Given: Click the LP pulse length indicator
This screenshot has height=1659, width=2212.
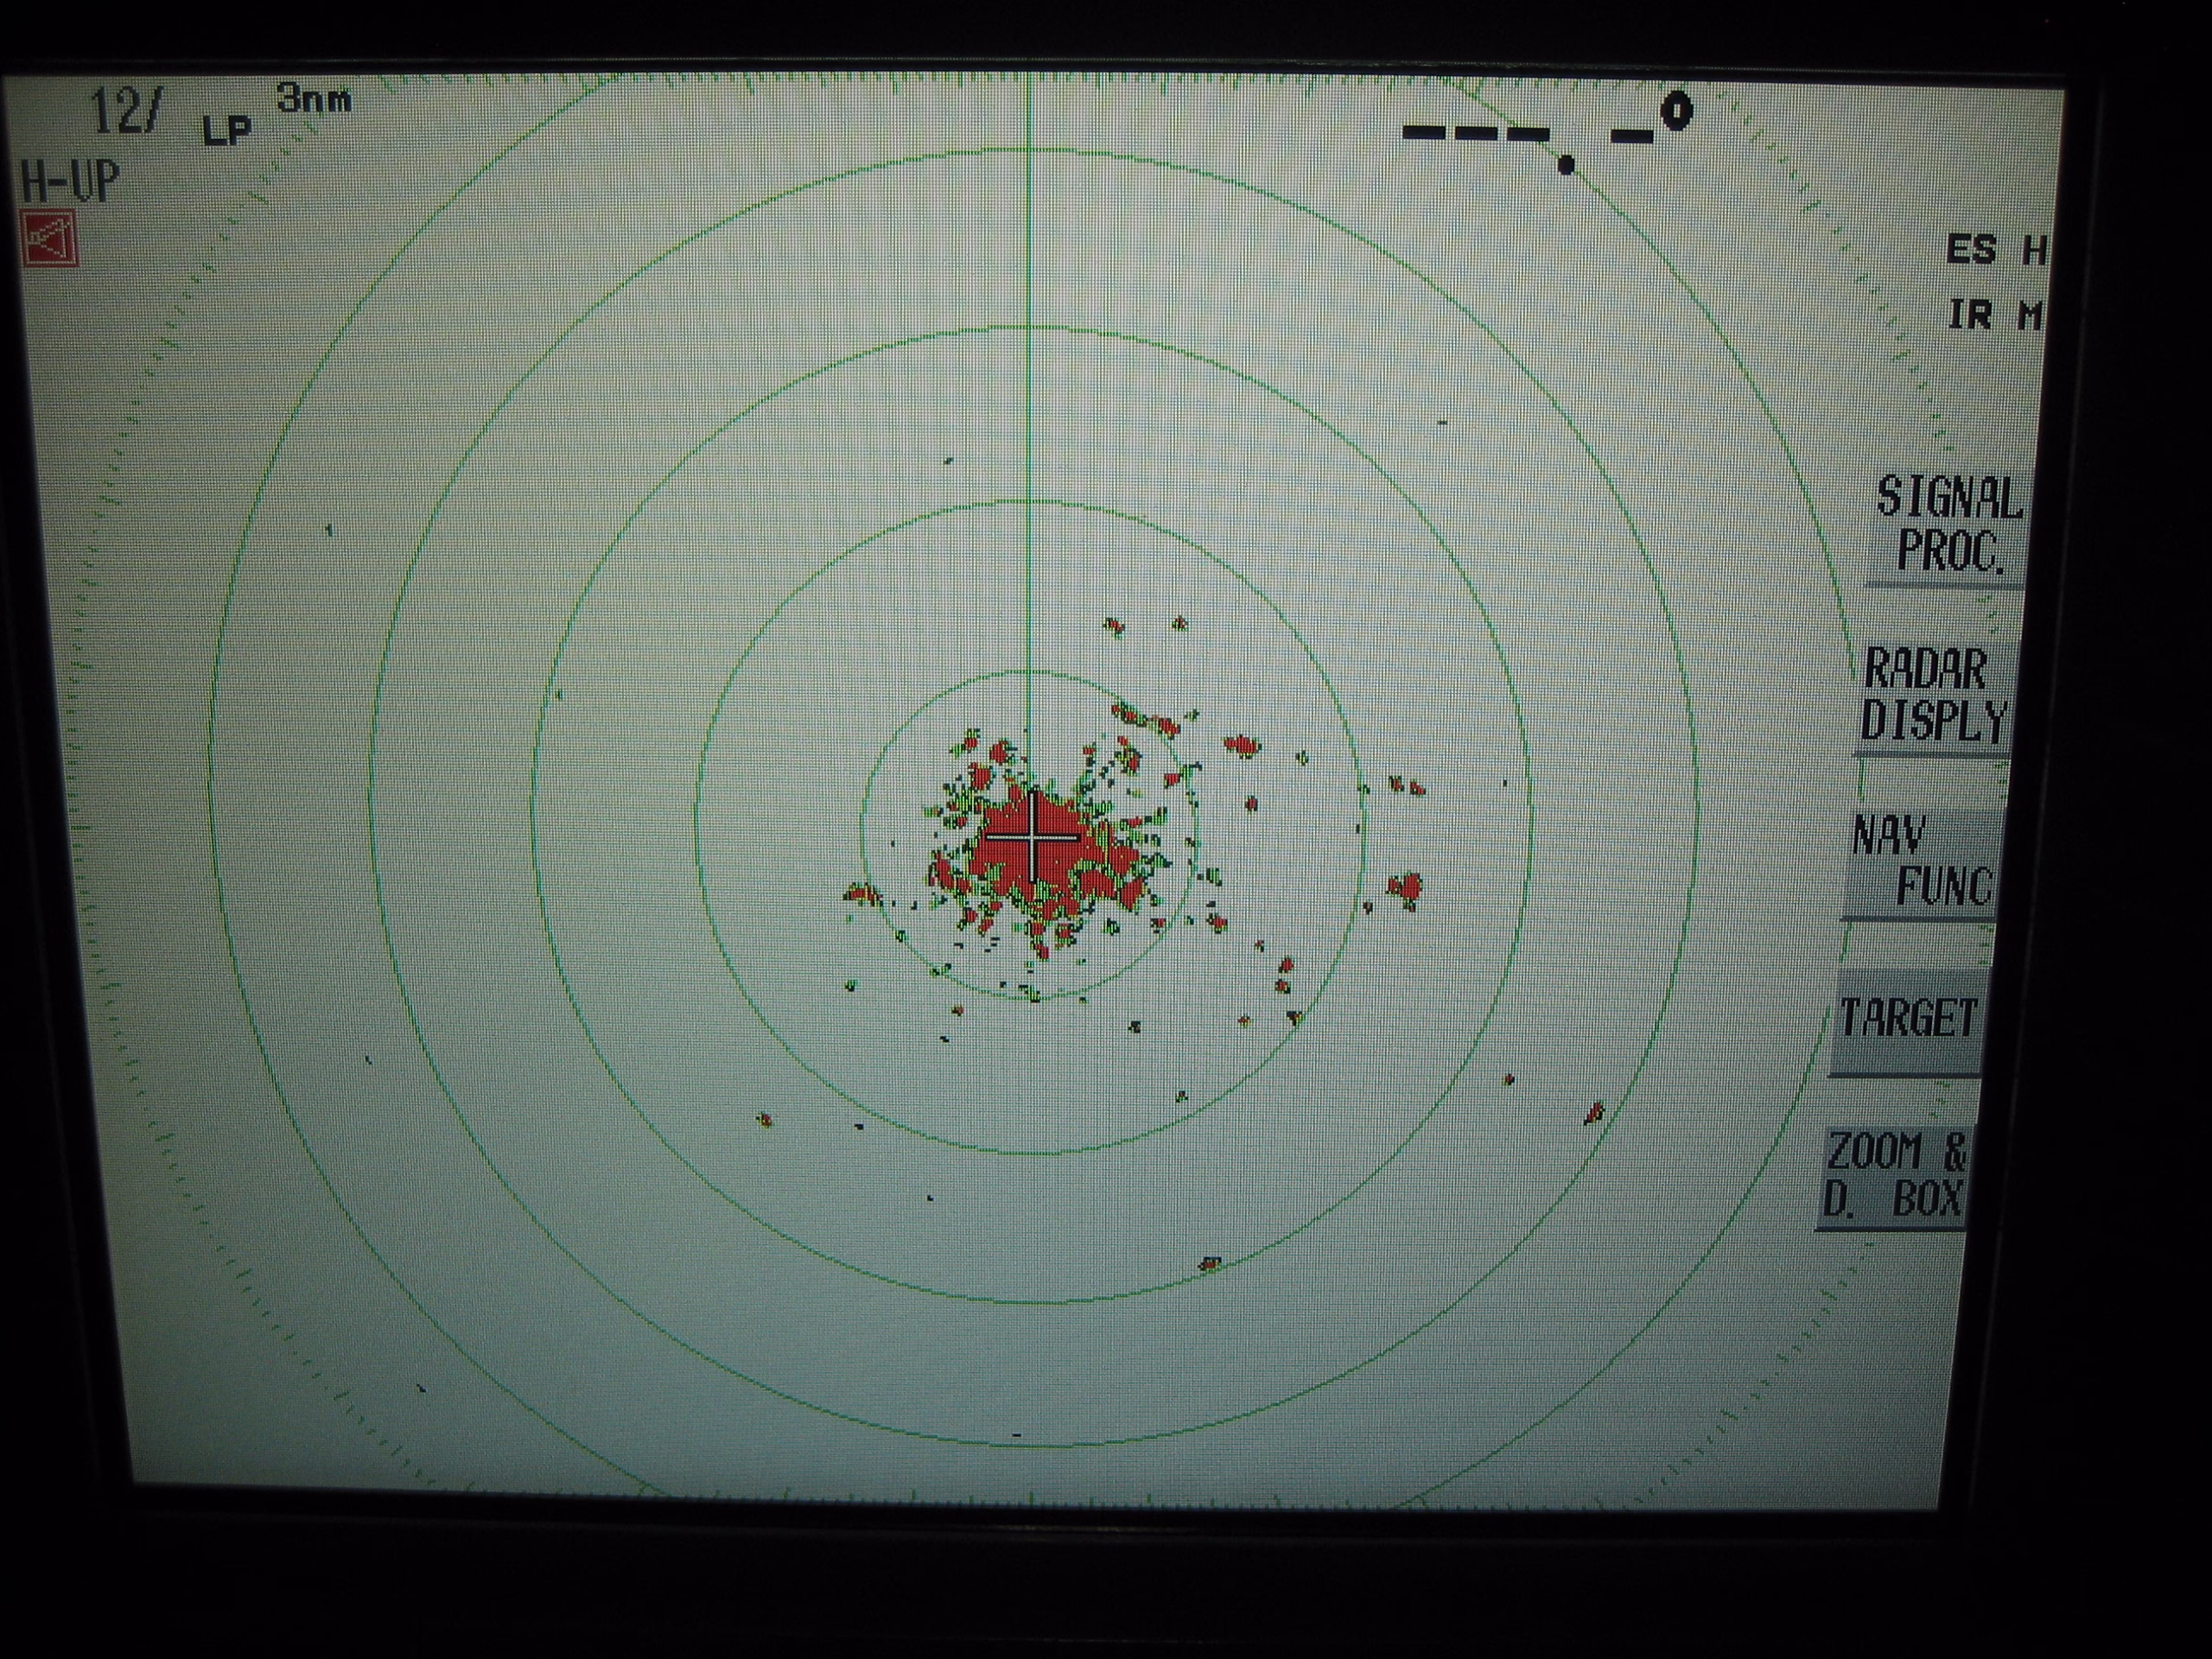Looking at the screenshot, I should [x=228, y=130].
